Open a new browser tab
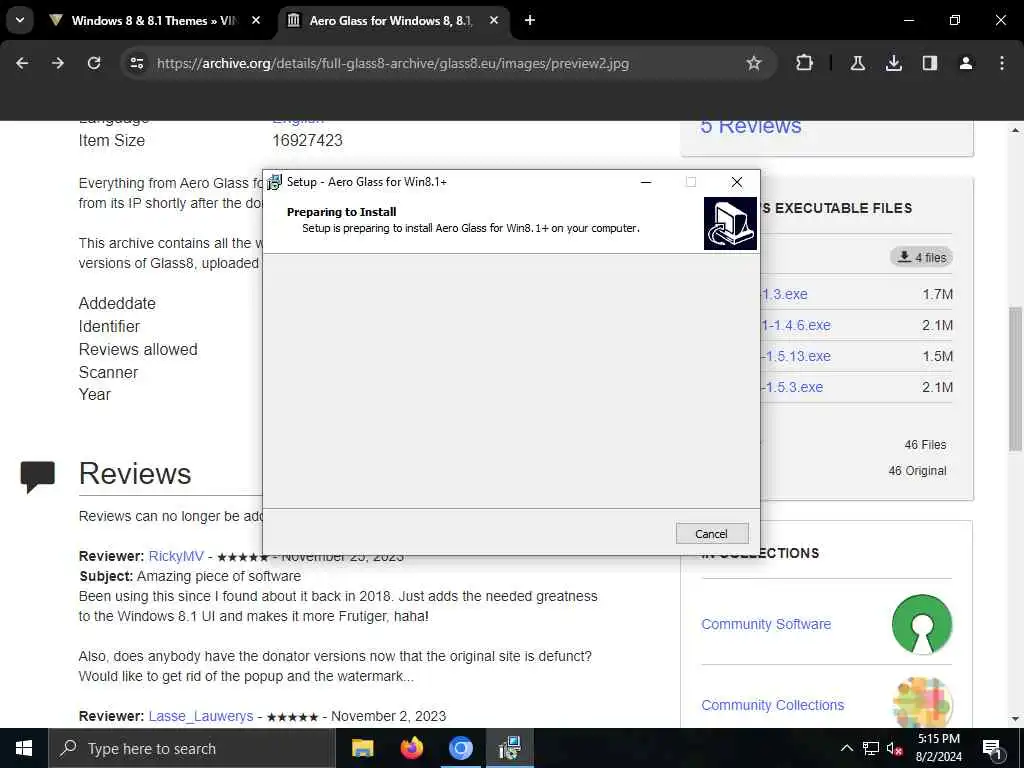This screenshot has width=1024, height=768. 530,20
